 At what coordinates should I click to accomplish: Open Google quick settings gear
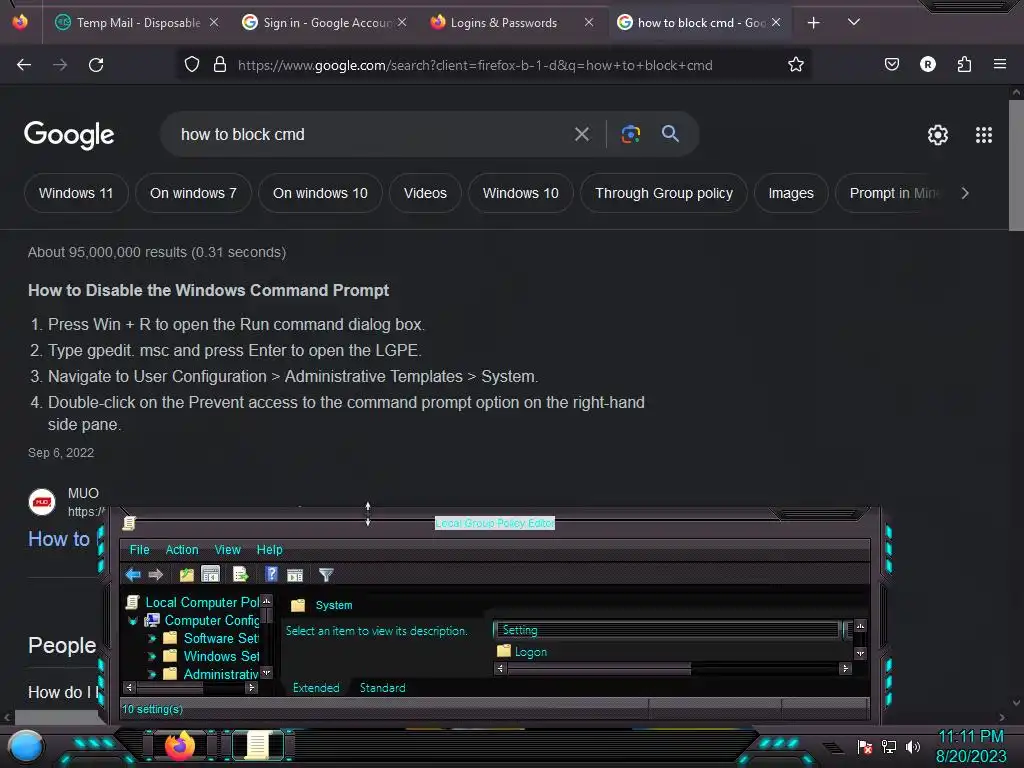click(938, 135)
